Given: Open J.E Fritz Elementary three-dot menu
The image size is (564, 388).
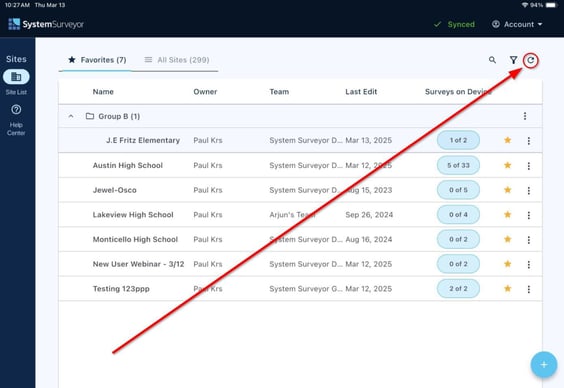Looking at the screenshot, I should [529, 141].
